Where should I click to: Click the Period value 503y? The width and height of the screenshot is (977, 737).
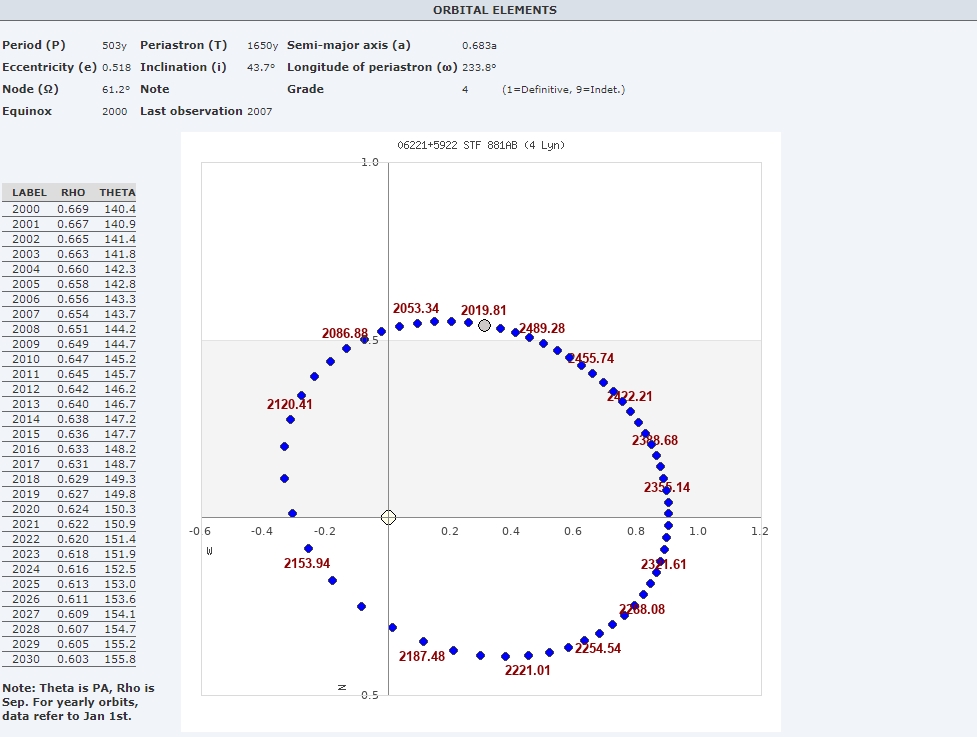pos(112,45)
